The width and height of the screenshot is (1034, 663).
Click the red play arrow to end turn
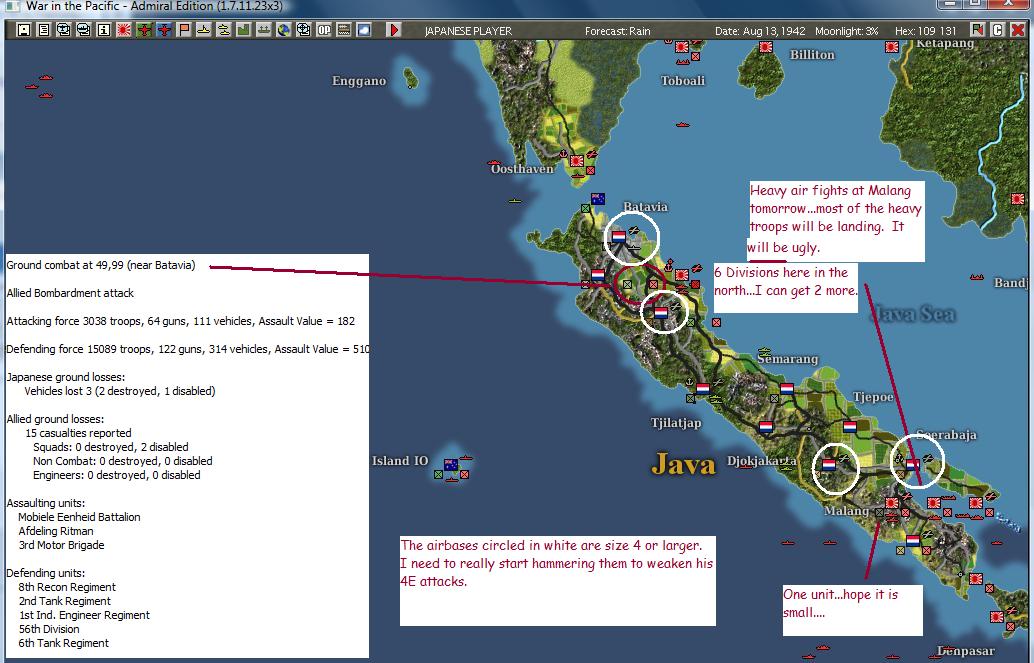click(394, 30)
